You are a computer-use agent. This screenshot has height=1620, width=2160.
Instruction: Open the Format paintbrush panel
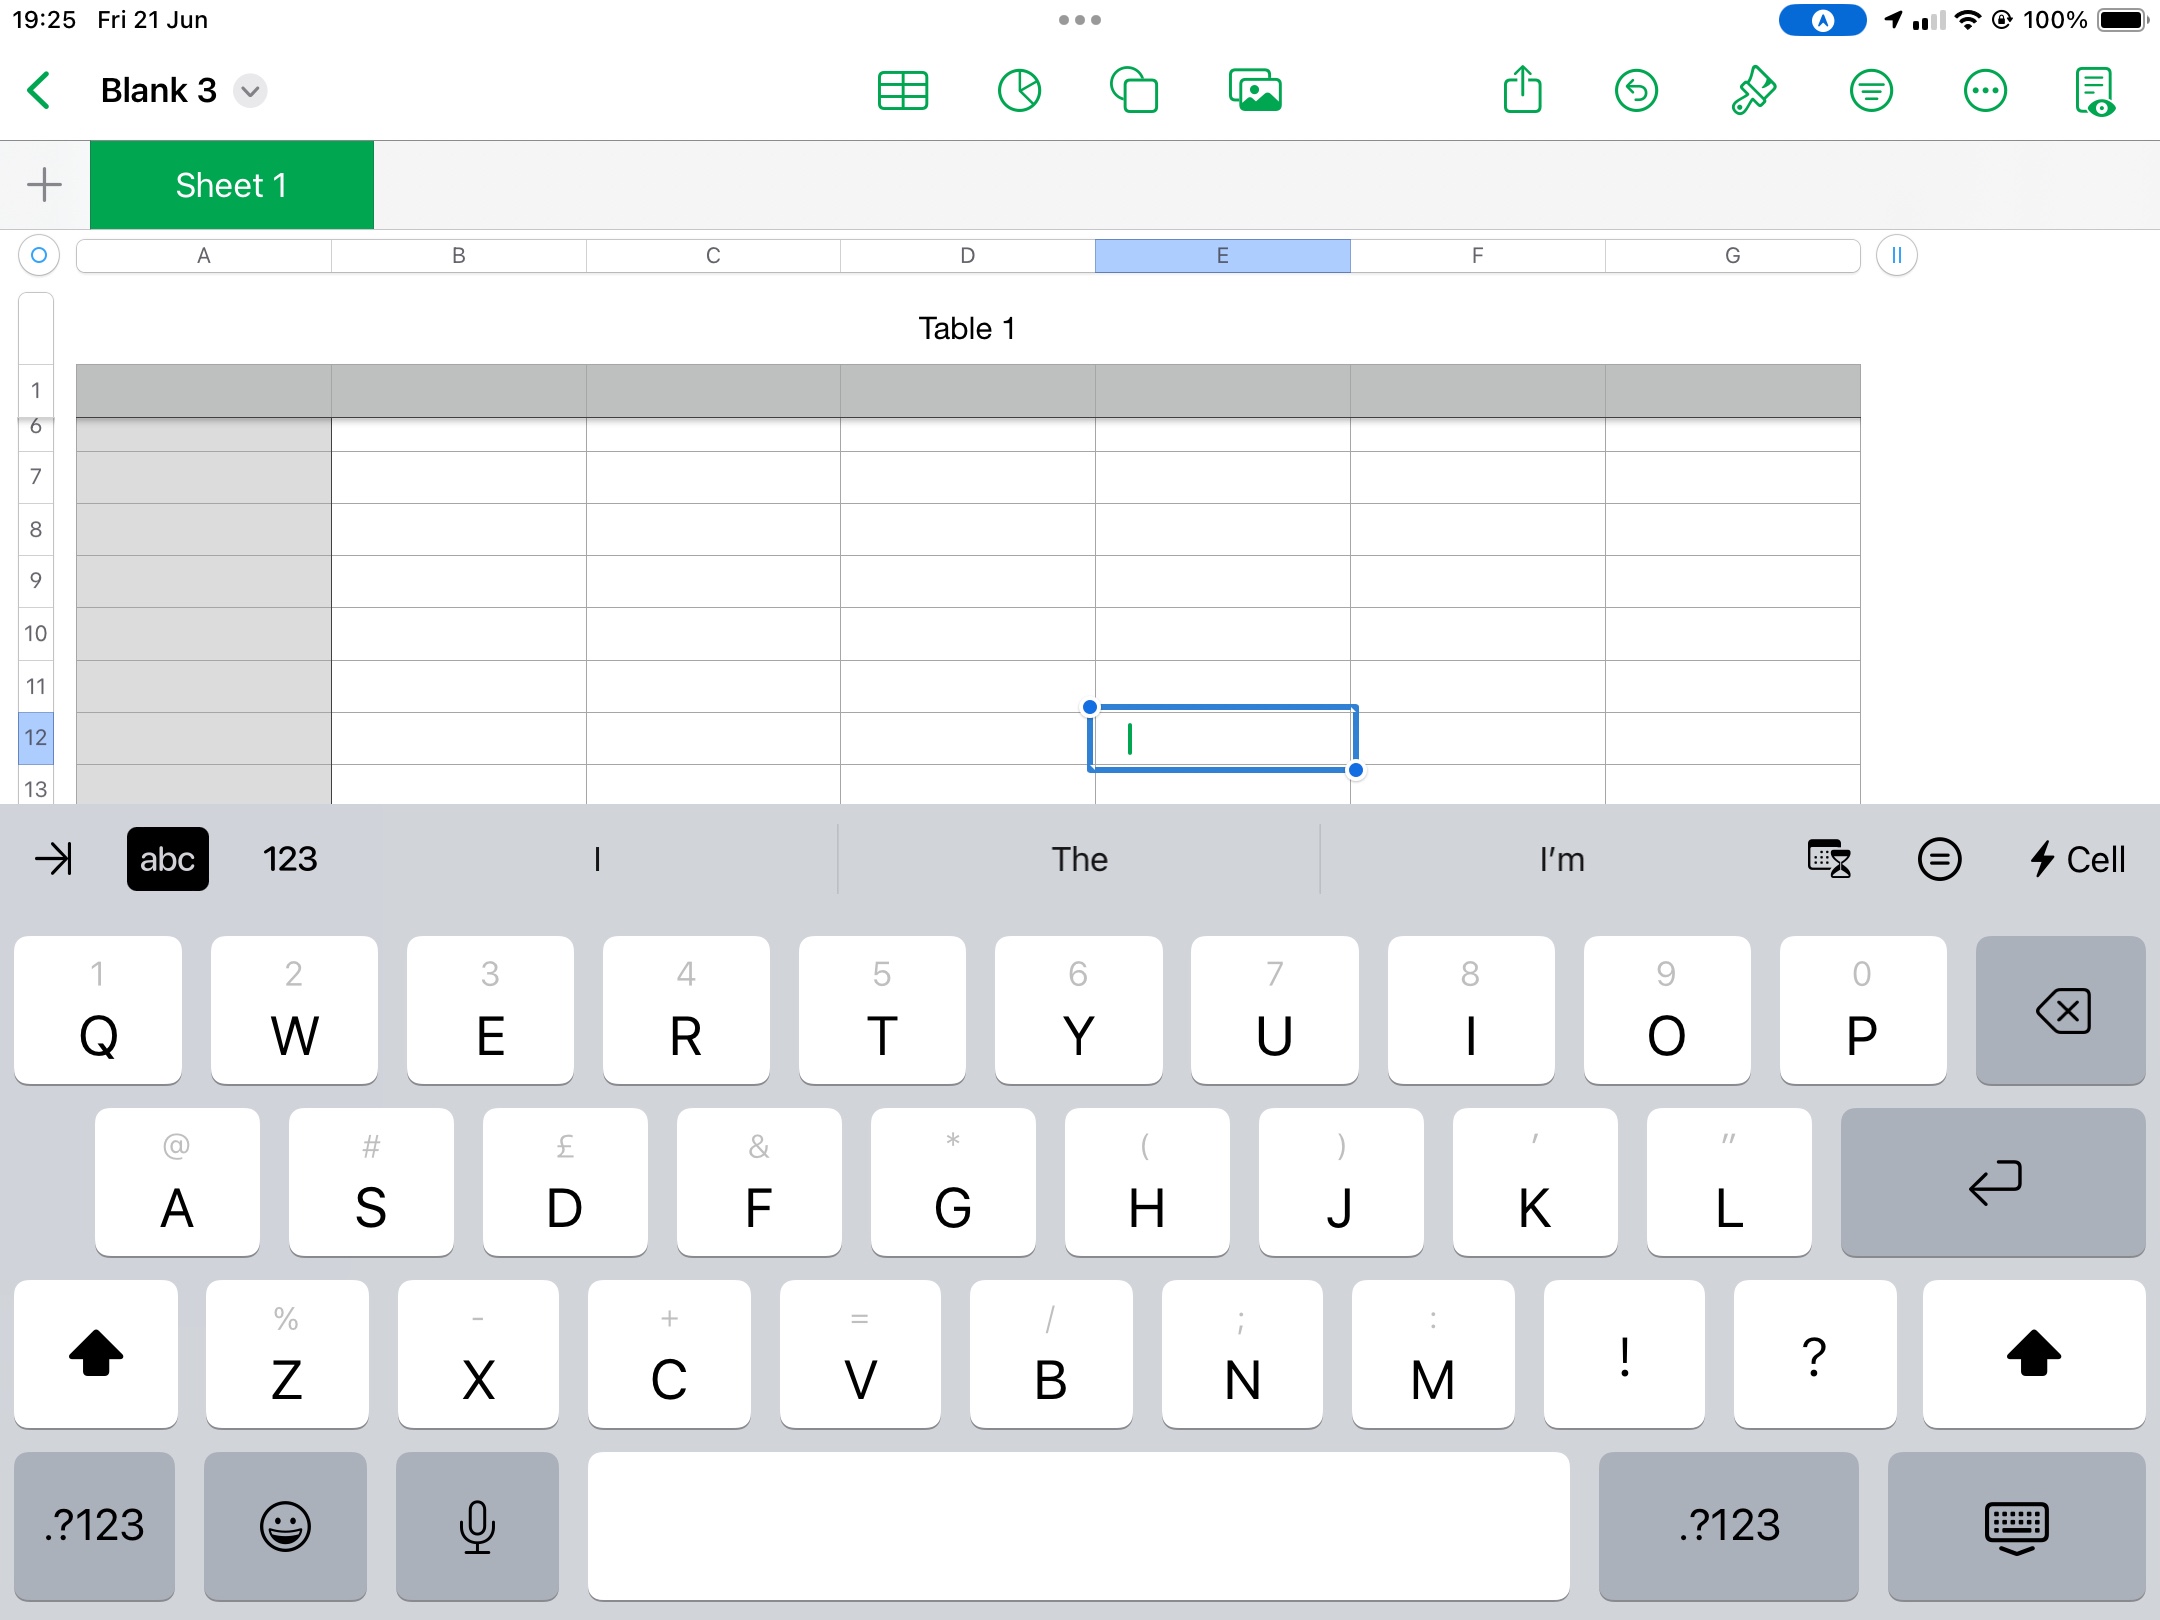click(1753, 91)
